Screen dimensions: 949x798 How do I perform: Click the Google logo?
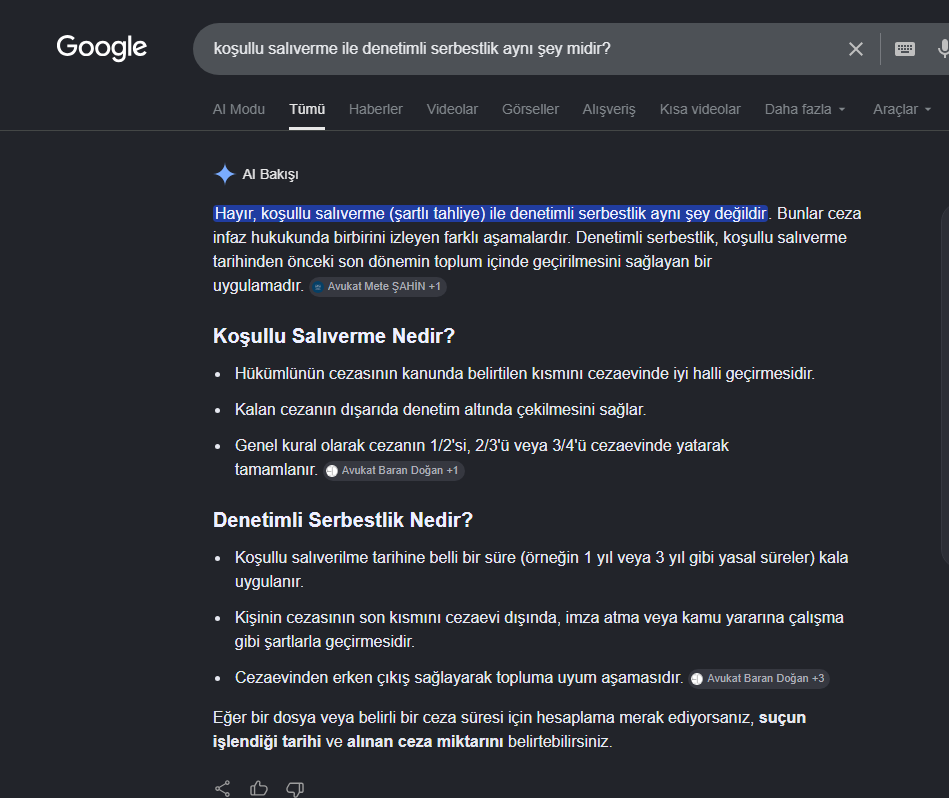[x=102, y=48]
